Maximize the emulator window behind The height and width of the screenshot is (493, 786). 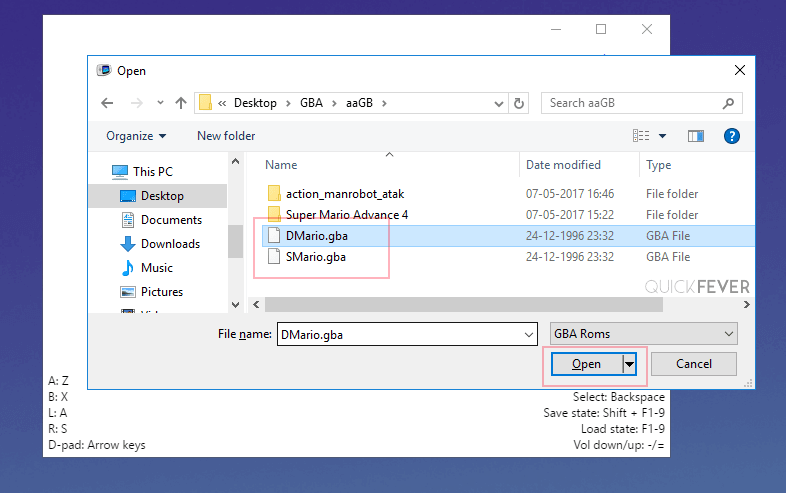(x=601, y=29)
